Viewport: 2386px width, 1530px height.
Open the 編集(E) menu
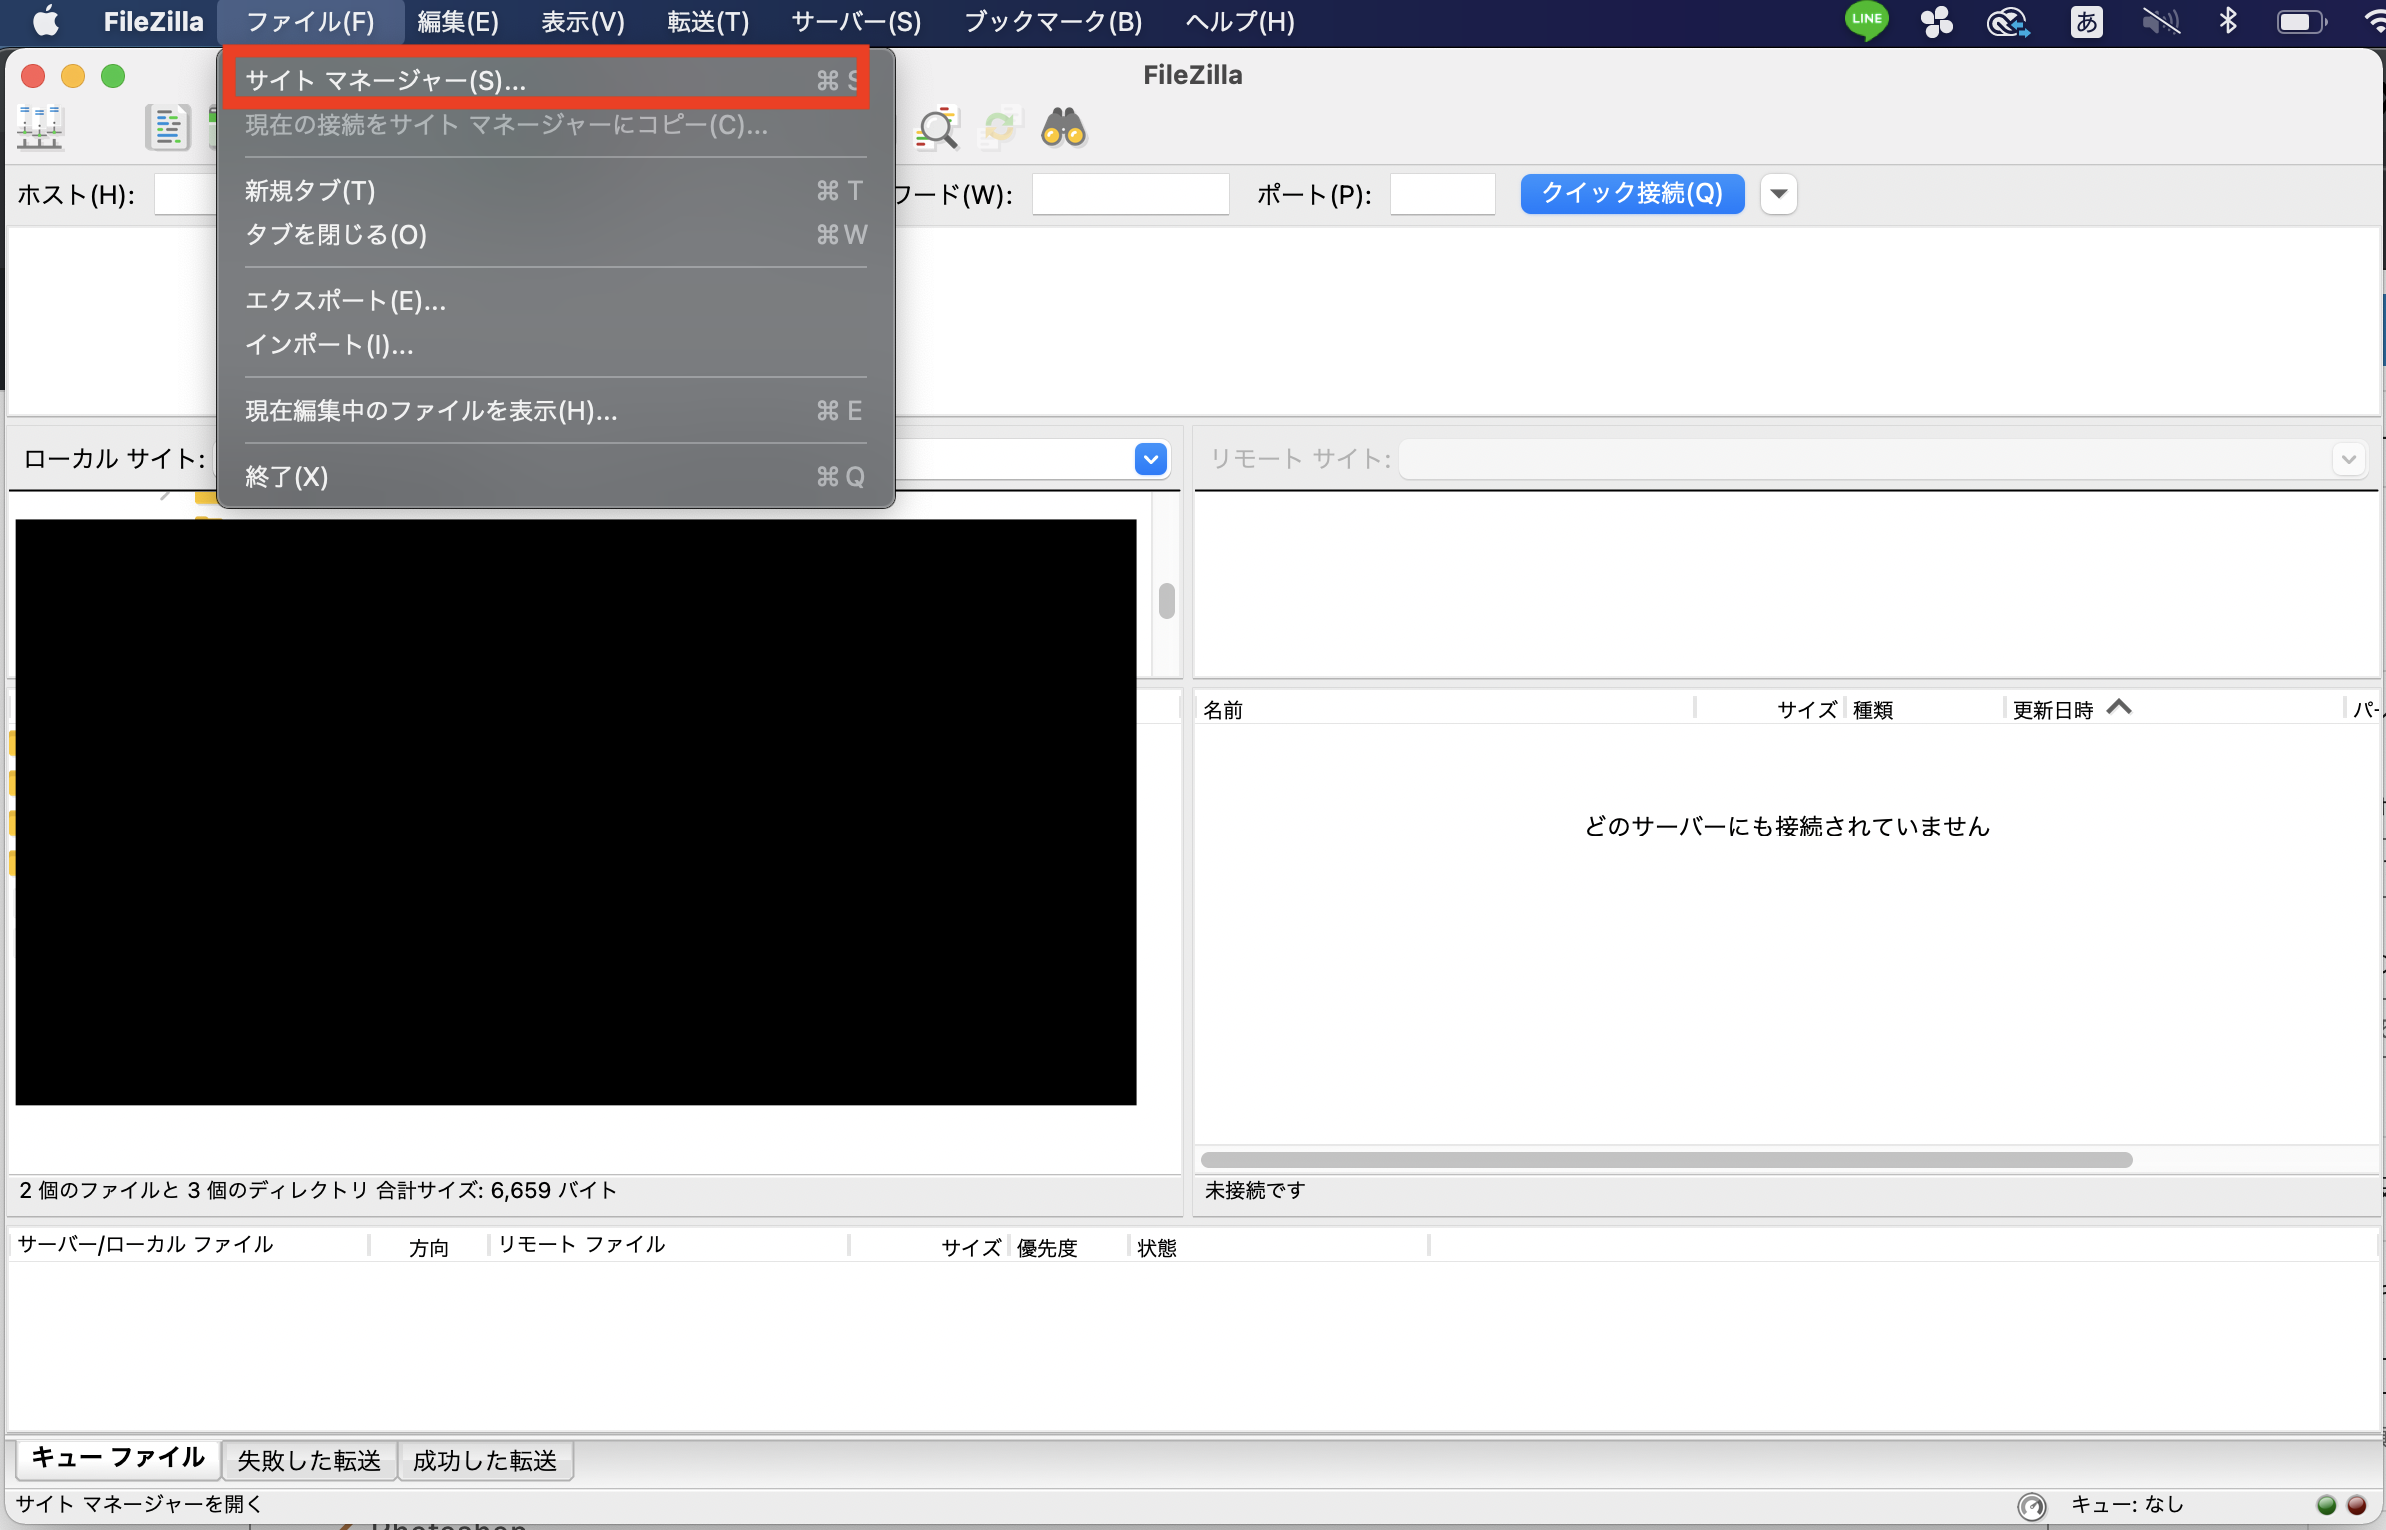click(458, 21)
